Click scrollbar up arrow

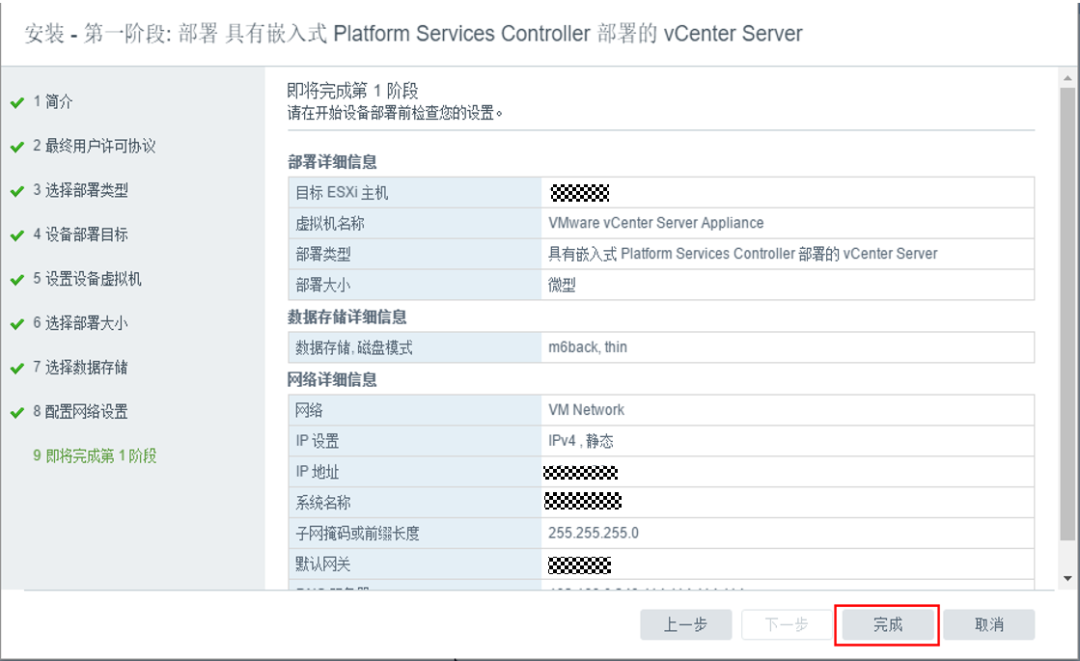pos(1068,78)
